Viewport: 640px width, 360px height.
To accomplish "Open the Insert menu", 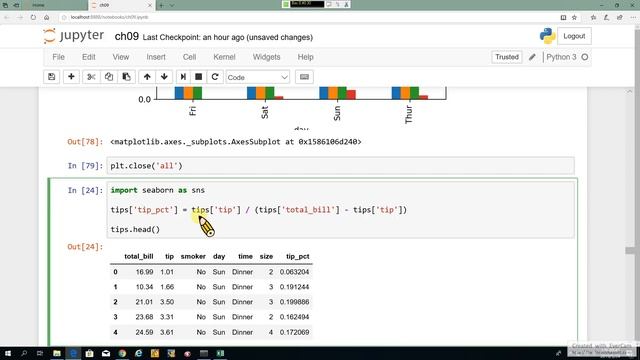I will point(156,57).
